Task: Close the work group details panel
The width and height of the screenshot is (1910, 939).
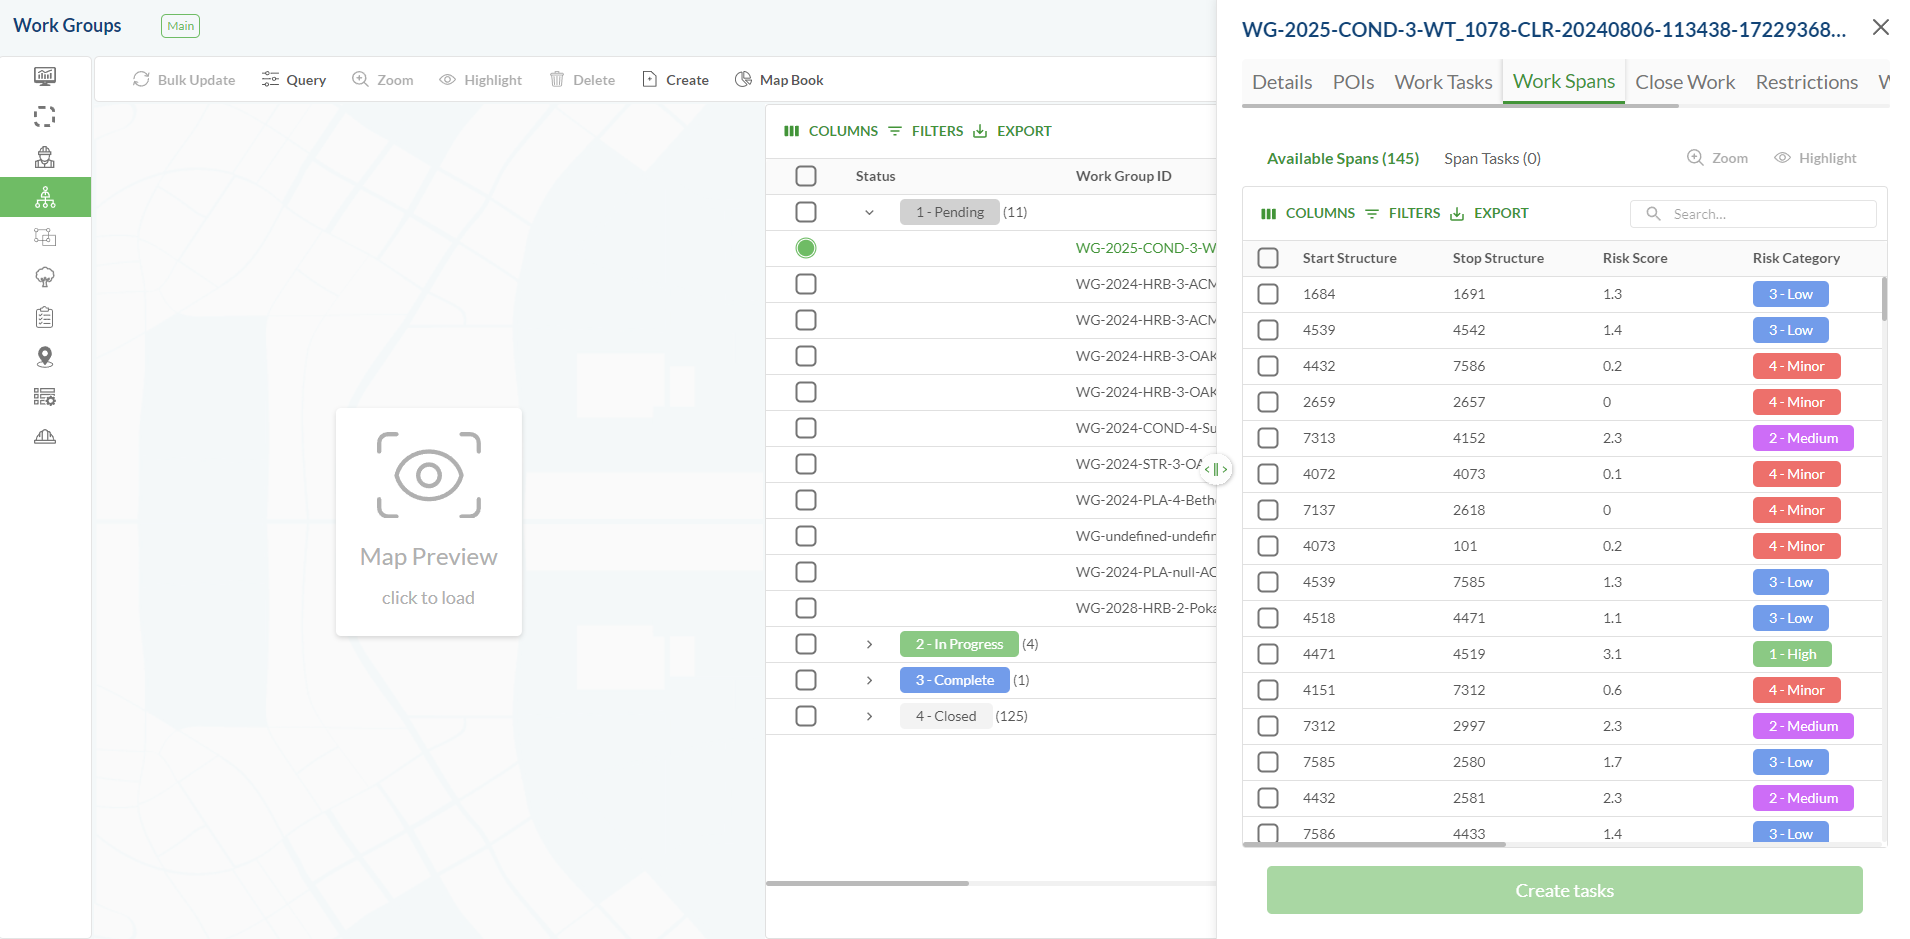Action: pos(1880,28)
